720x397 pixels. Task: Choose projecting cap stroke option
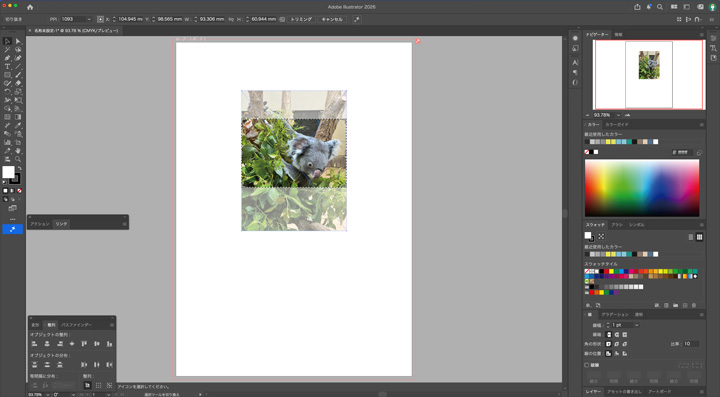click(x=624, y=335)
